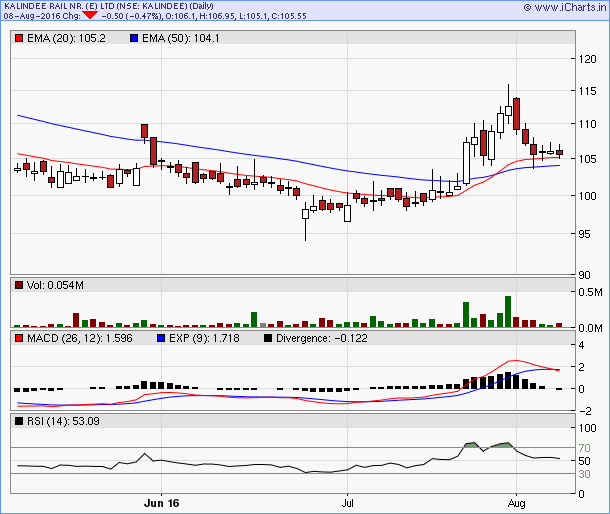
Task: Click the 90 price axis label
Action: (x=584, y=275)
